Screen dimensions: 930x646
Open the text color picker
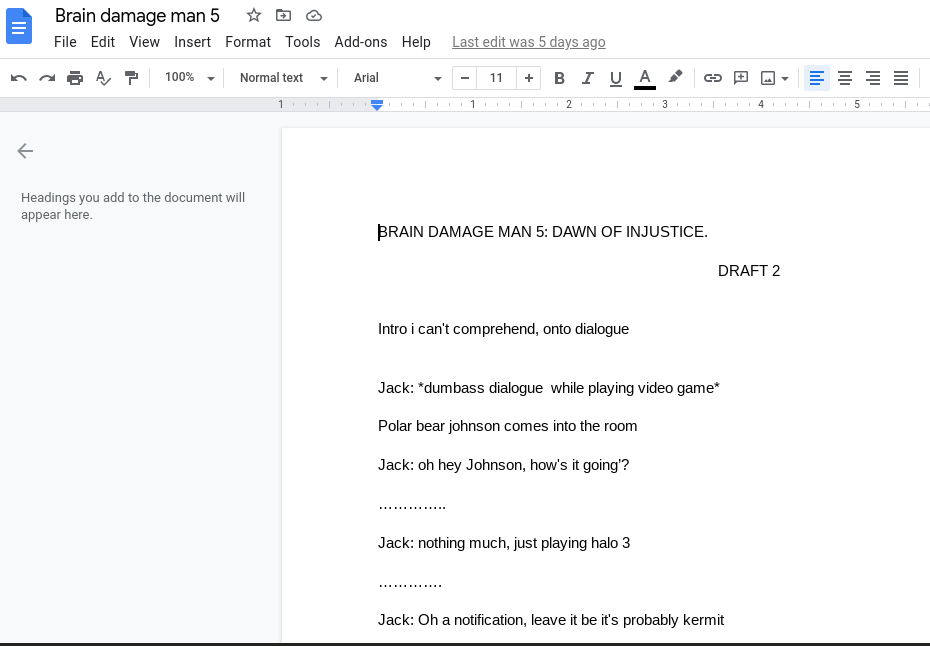[x=645, y=78]
